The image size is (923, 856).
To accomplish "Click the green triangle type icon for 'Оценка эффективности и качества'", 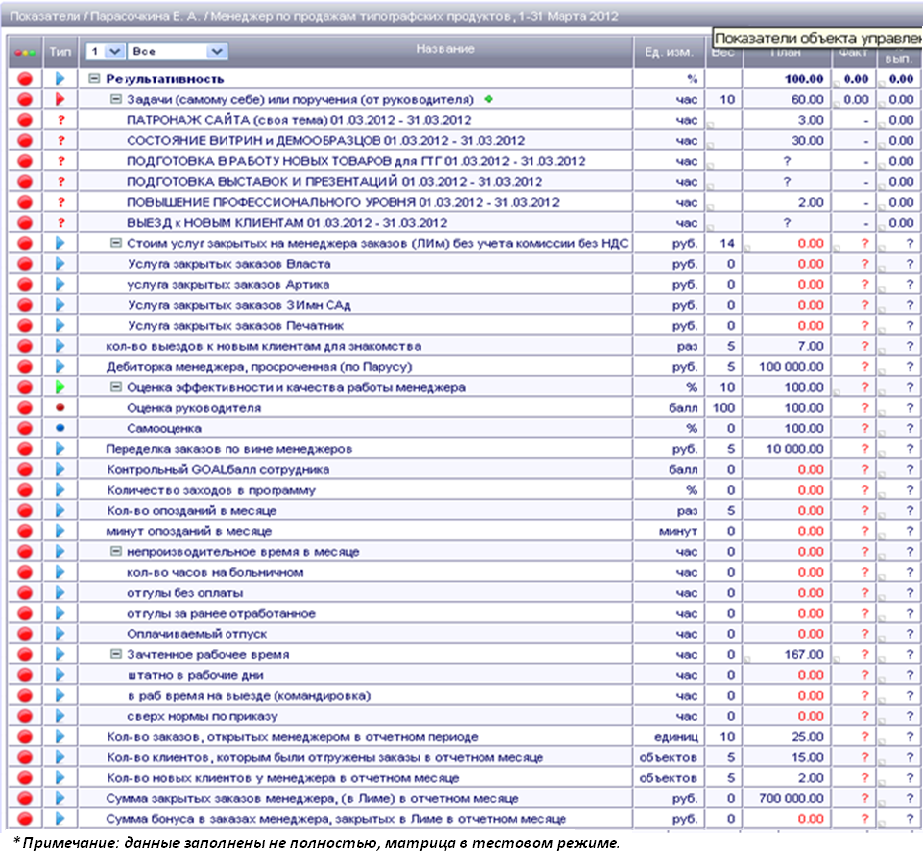I will pos(60,387).
